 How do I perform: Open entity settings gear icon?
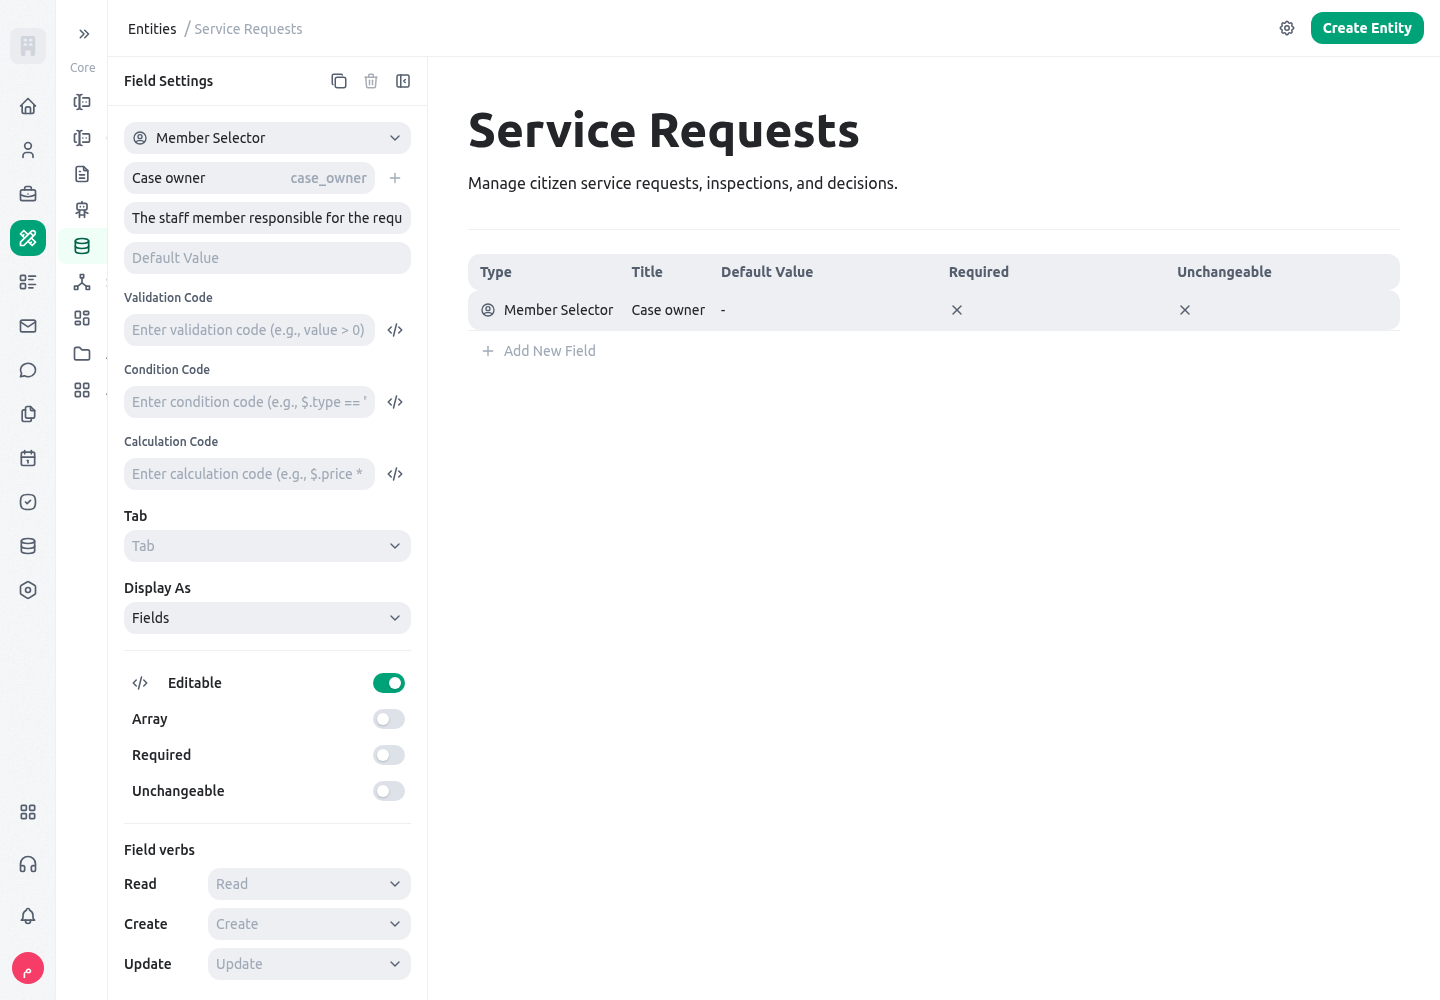pyautogui.click(x=1287, y=28)
